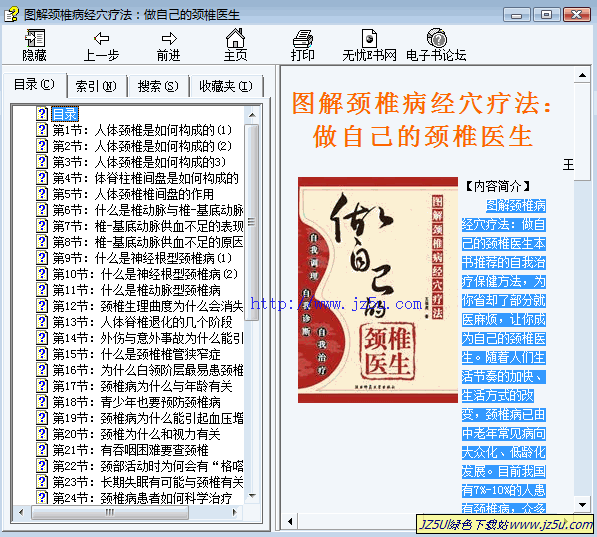
Task: Go forward with the 前进 arrow icon
Action: [x=169, y=38]
